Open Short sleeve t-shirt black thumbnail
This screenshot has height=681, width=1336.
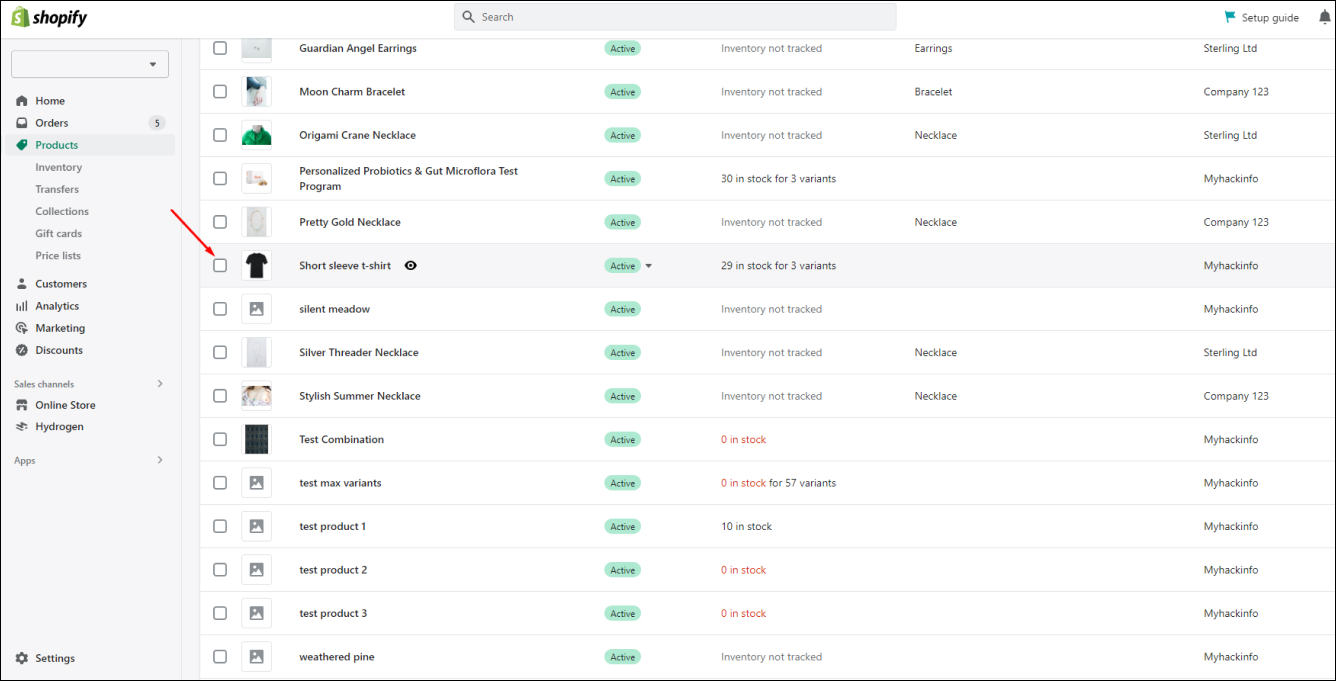coord(256,266)
